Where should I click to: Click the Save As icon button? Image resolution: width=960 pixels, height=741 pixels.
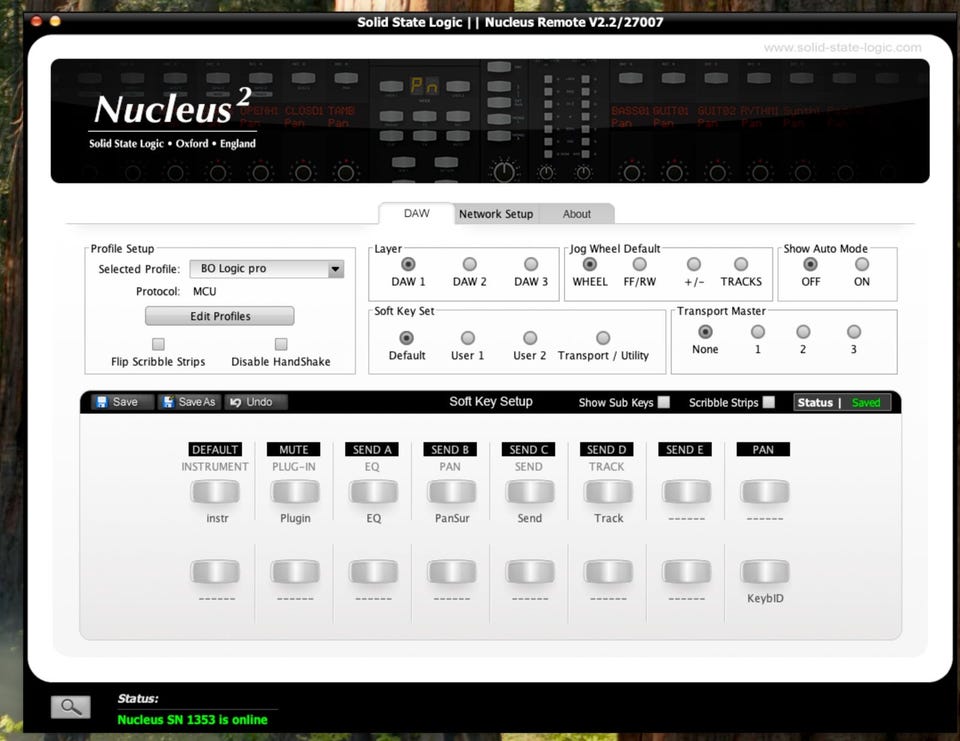(x=188, y=402)
